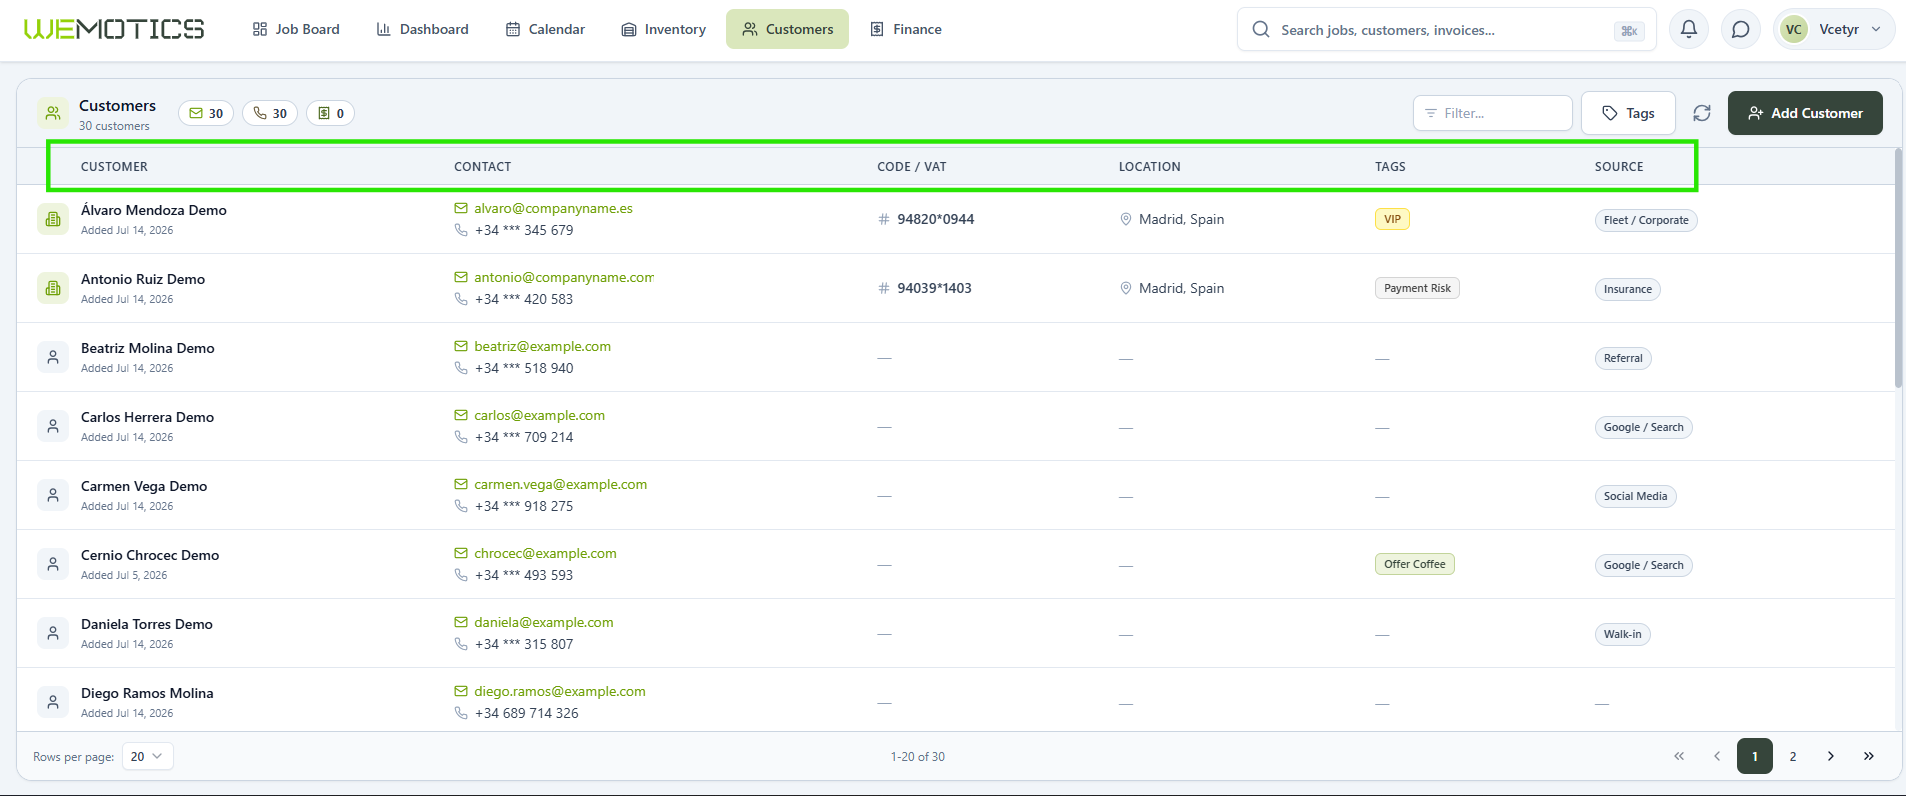Focus the global search jobs, customers field
1906x796 pixels.
tap(1446, 29)
